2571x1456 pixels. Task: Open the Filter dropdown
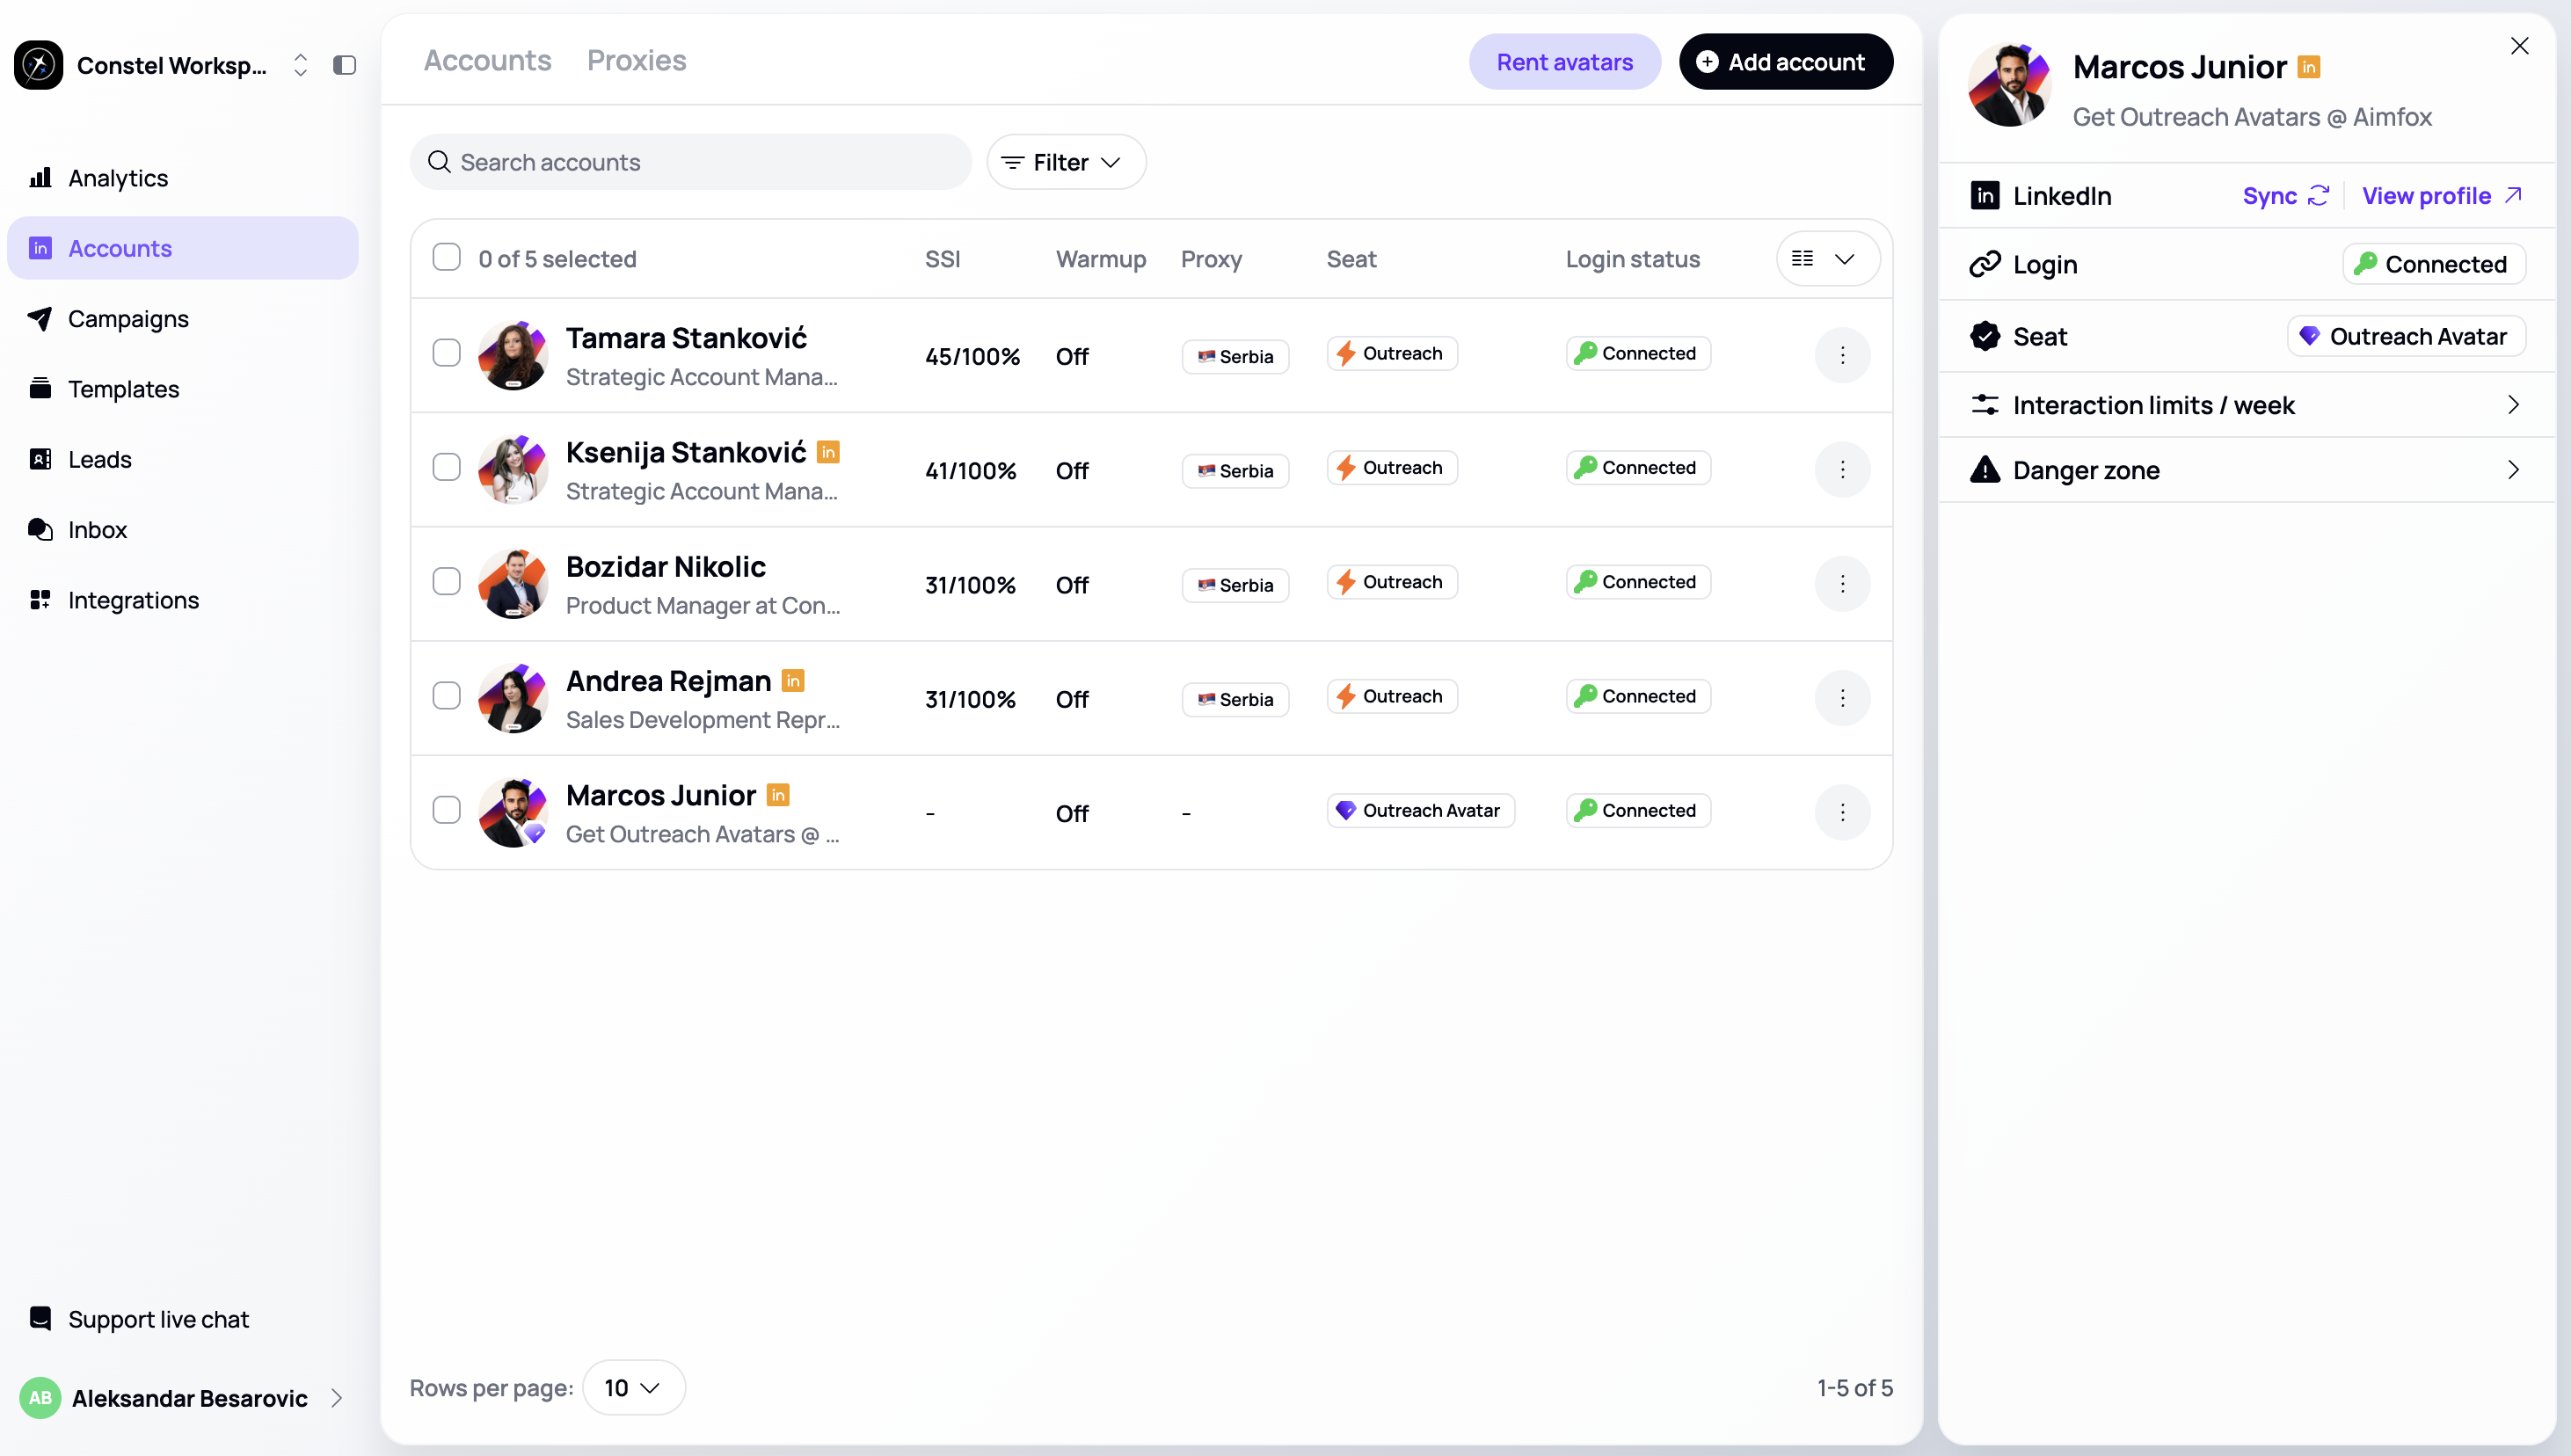point(1065,162)
